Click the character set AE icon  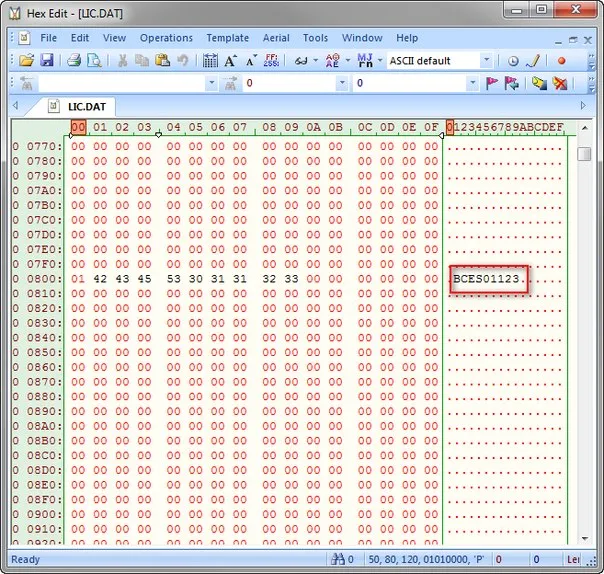(x=333, y=60)
